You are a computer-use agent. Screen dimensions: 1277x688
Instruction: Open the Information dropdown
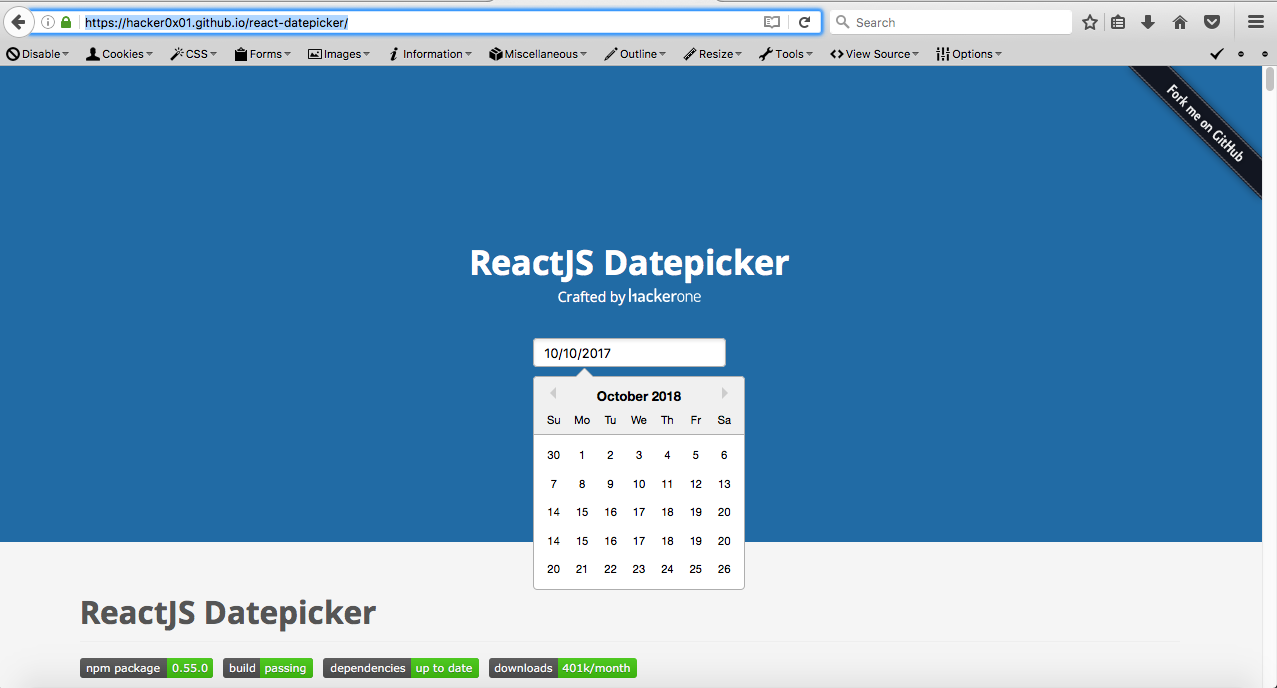tap(430, 54)
